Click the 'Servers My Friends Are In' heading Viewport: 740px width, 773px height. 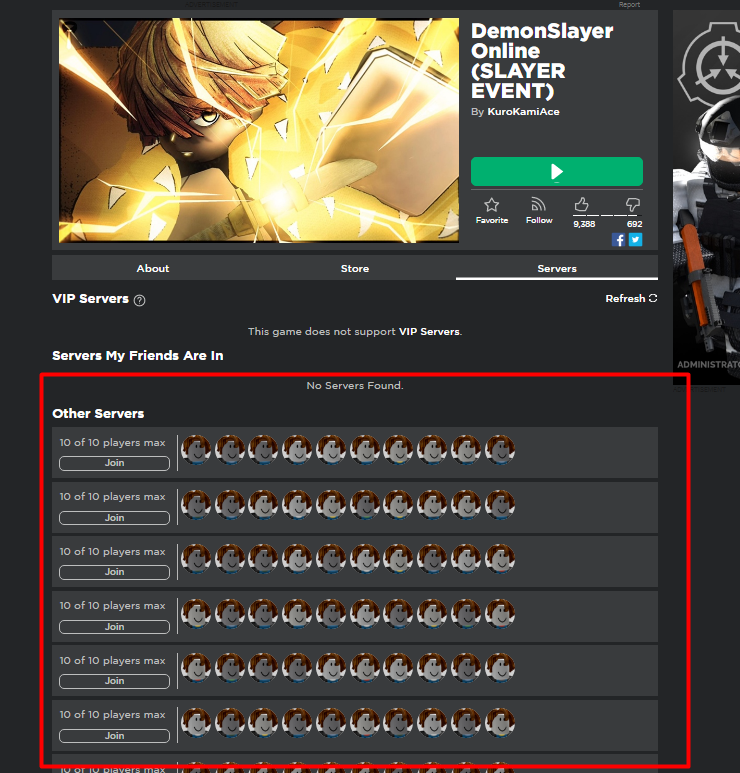click(x=138, y=355)
